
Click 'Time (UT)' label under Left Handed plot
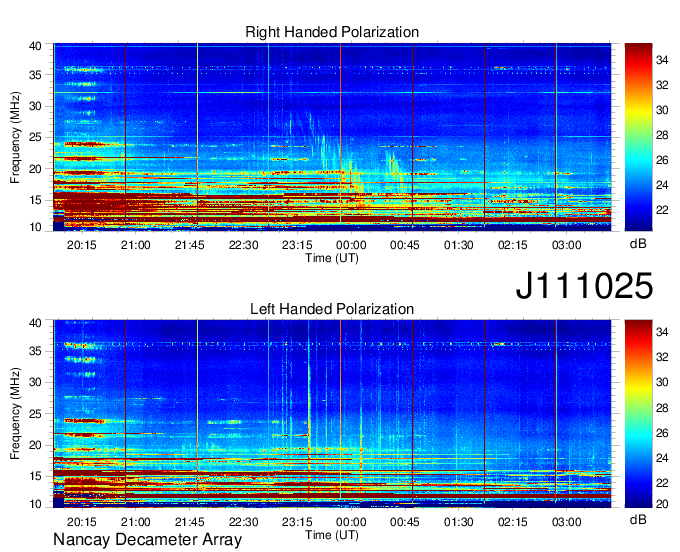click(332, 535)
